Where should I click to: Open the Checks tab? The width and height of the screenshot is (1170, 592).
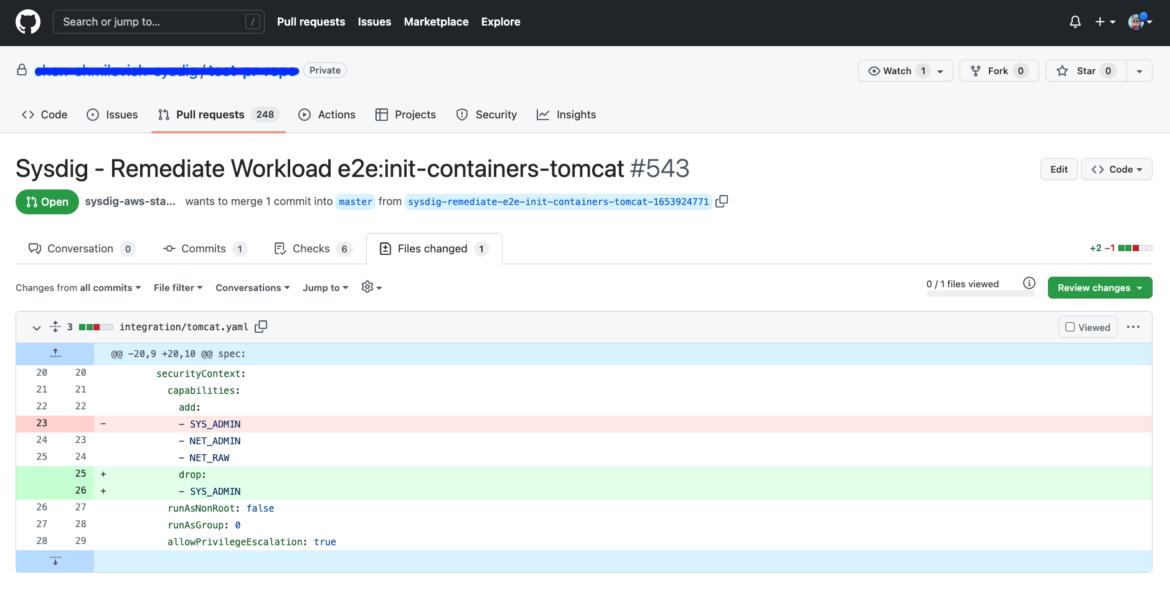(313, 249)
